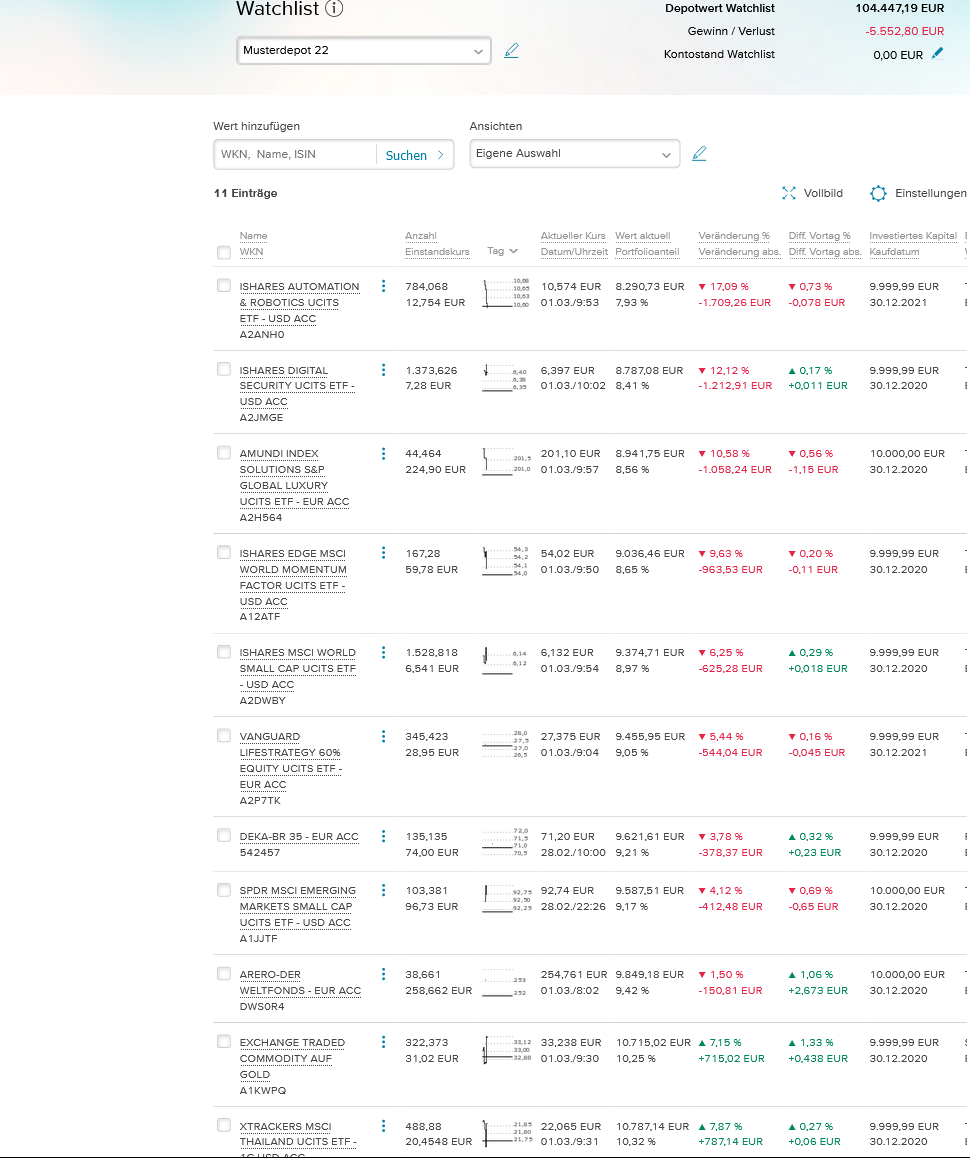The image size is (970, 1158).
Task: Open the Musterdepot 22 dropdown
Action: click(364, 50)
